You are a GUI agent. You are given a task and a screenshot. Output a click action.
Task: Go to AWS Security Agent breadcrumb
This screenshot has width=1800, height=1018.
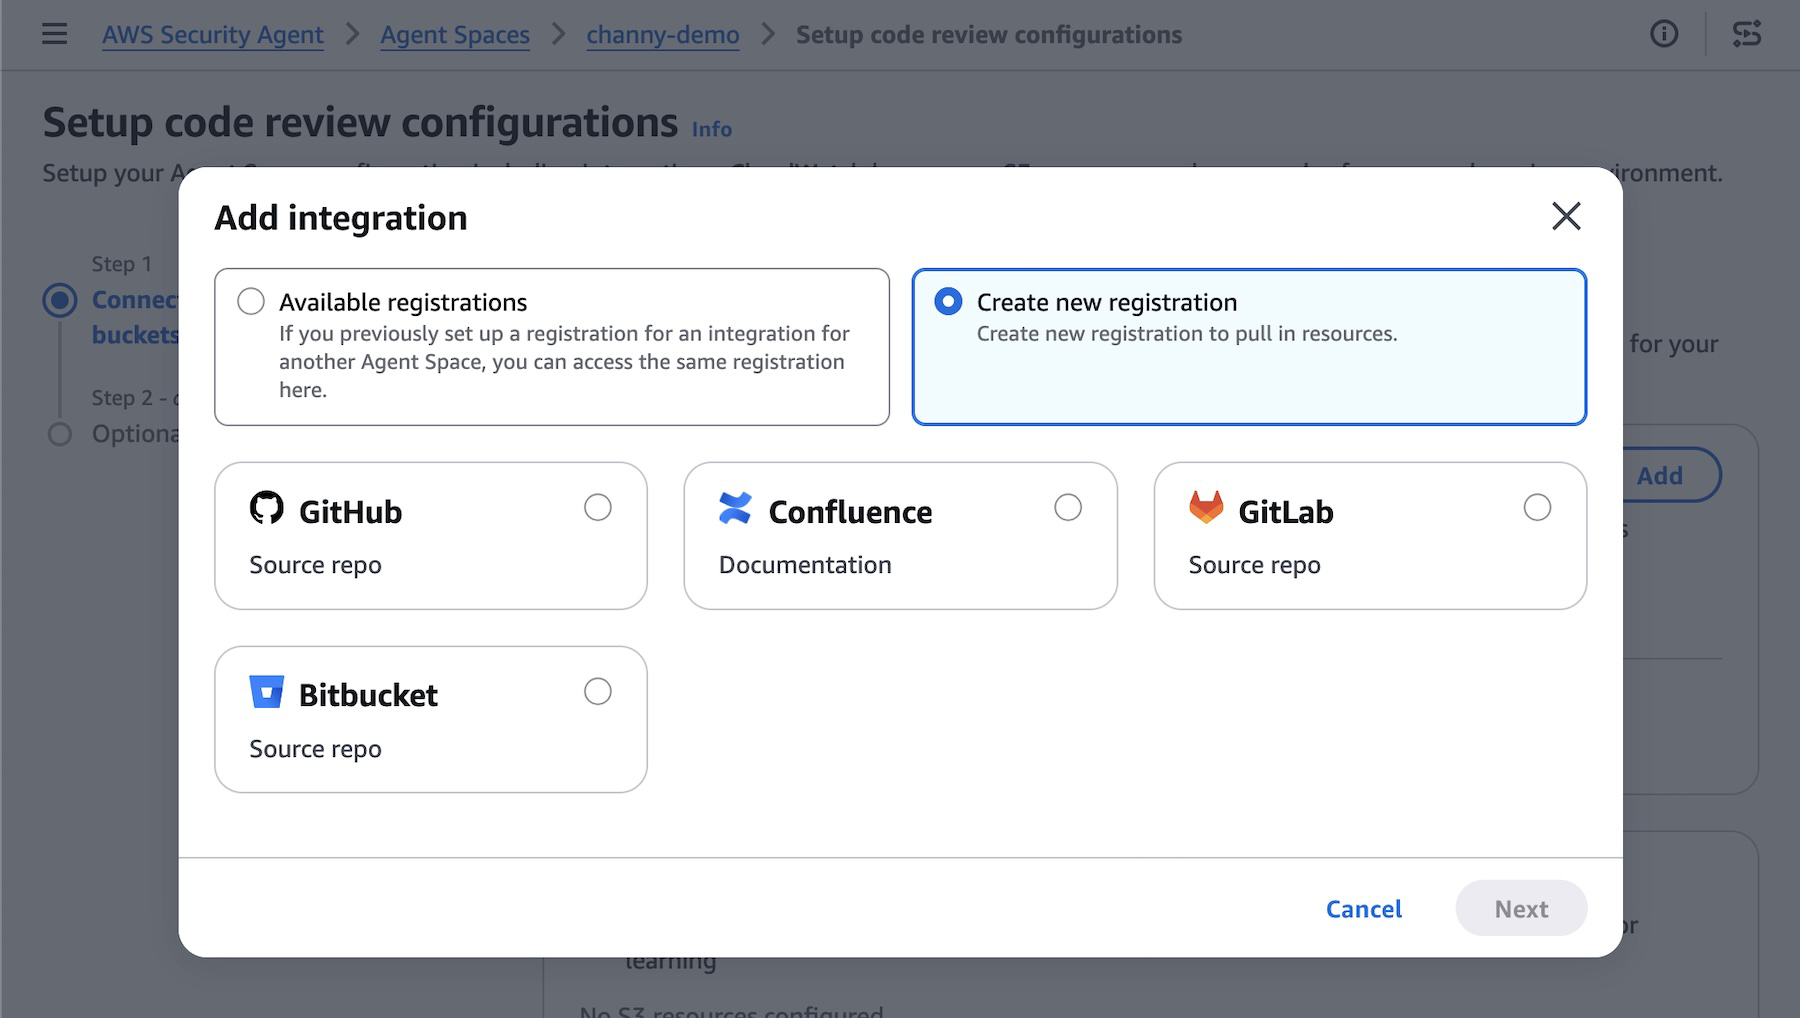tap(213, 35)
